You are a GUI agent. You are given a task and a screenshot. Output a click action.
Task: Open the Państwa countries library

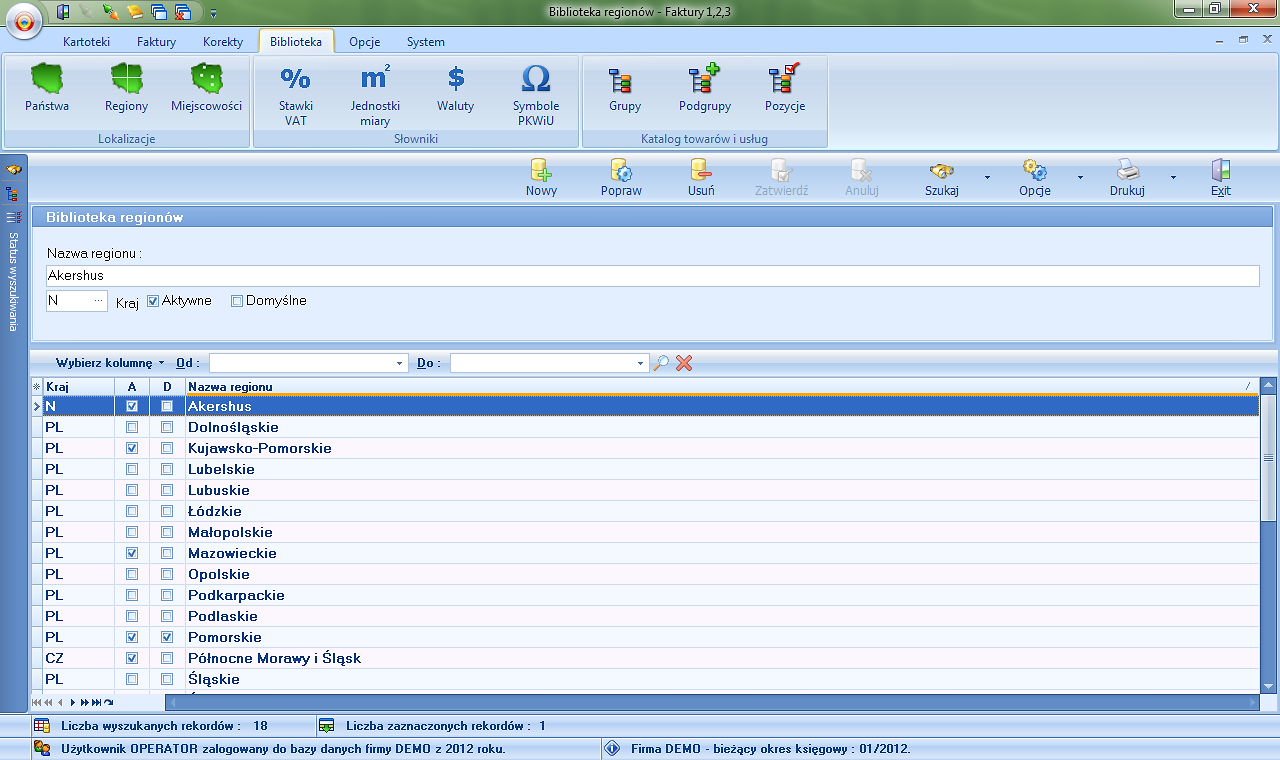click(47, 88)
